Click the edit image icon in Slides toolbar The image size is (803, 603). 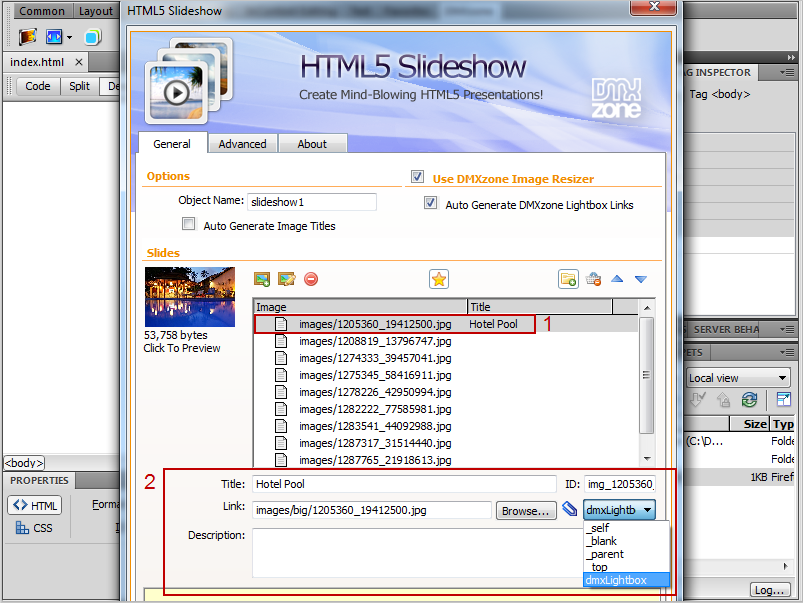[x=286, y=279]
